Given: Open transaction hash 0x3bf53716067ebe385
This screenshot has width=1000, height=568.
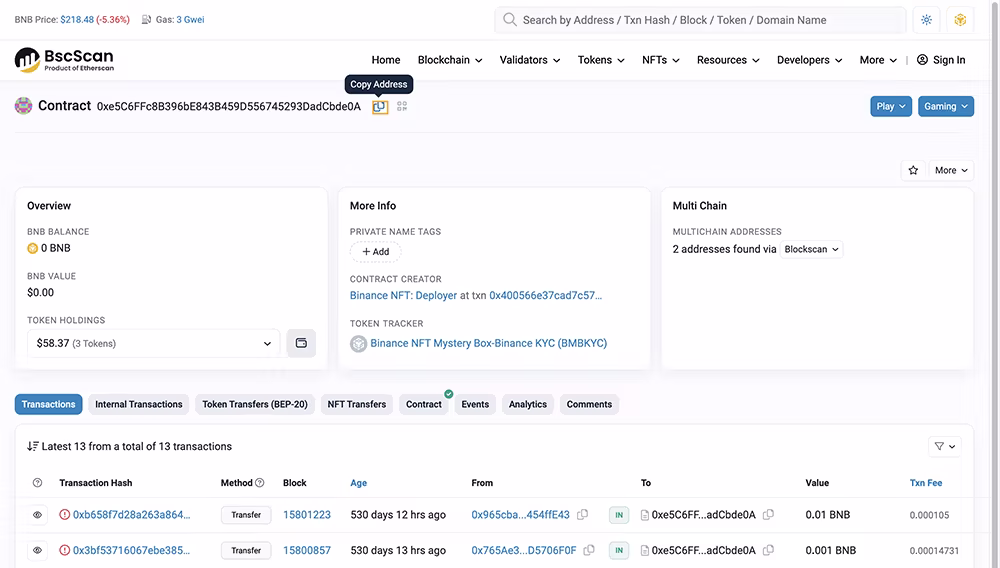Looking at the screenshot, I should [x=131, y=550].
